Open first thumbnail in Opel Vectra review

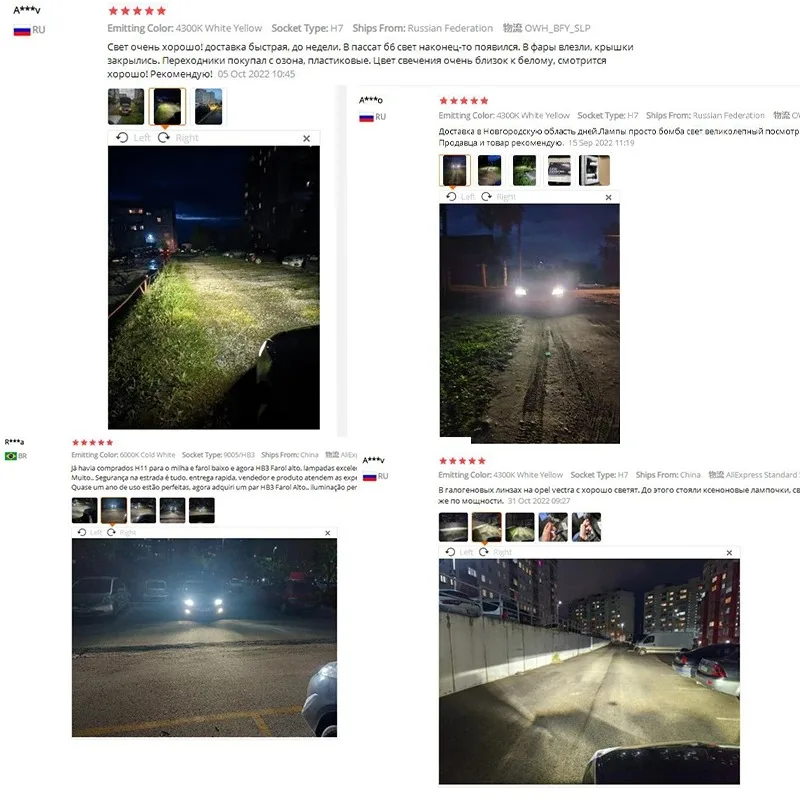tap(453, 527)
